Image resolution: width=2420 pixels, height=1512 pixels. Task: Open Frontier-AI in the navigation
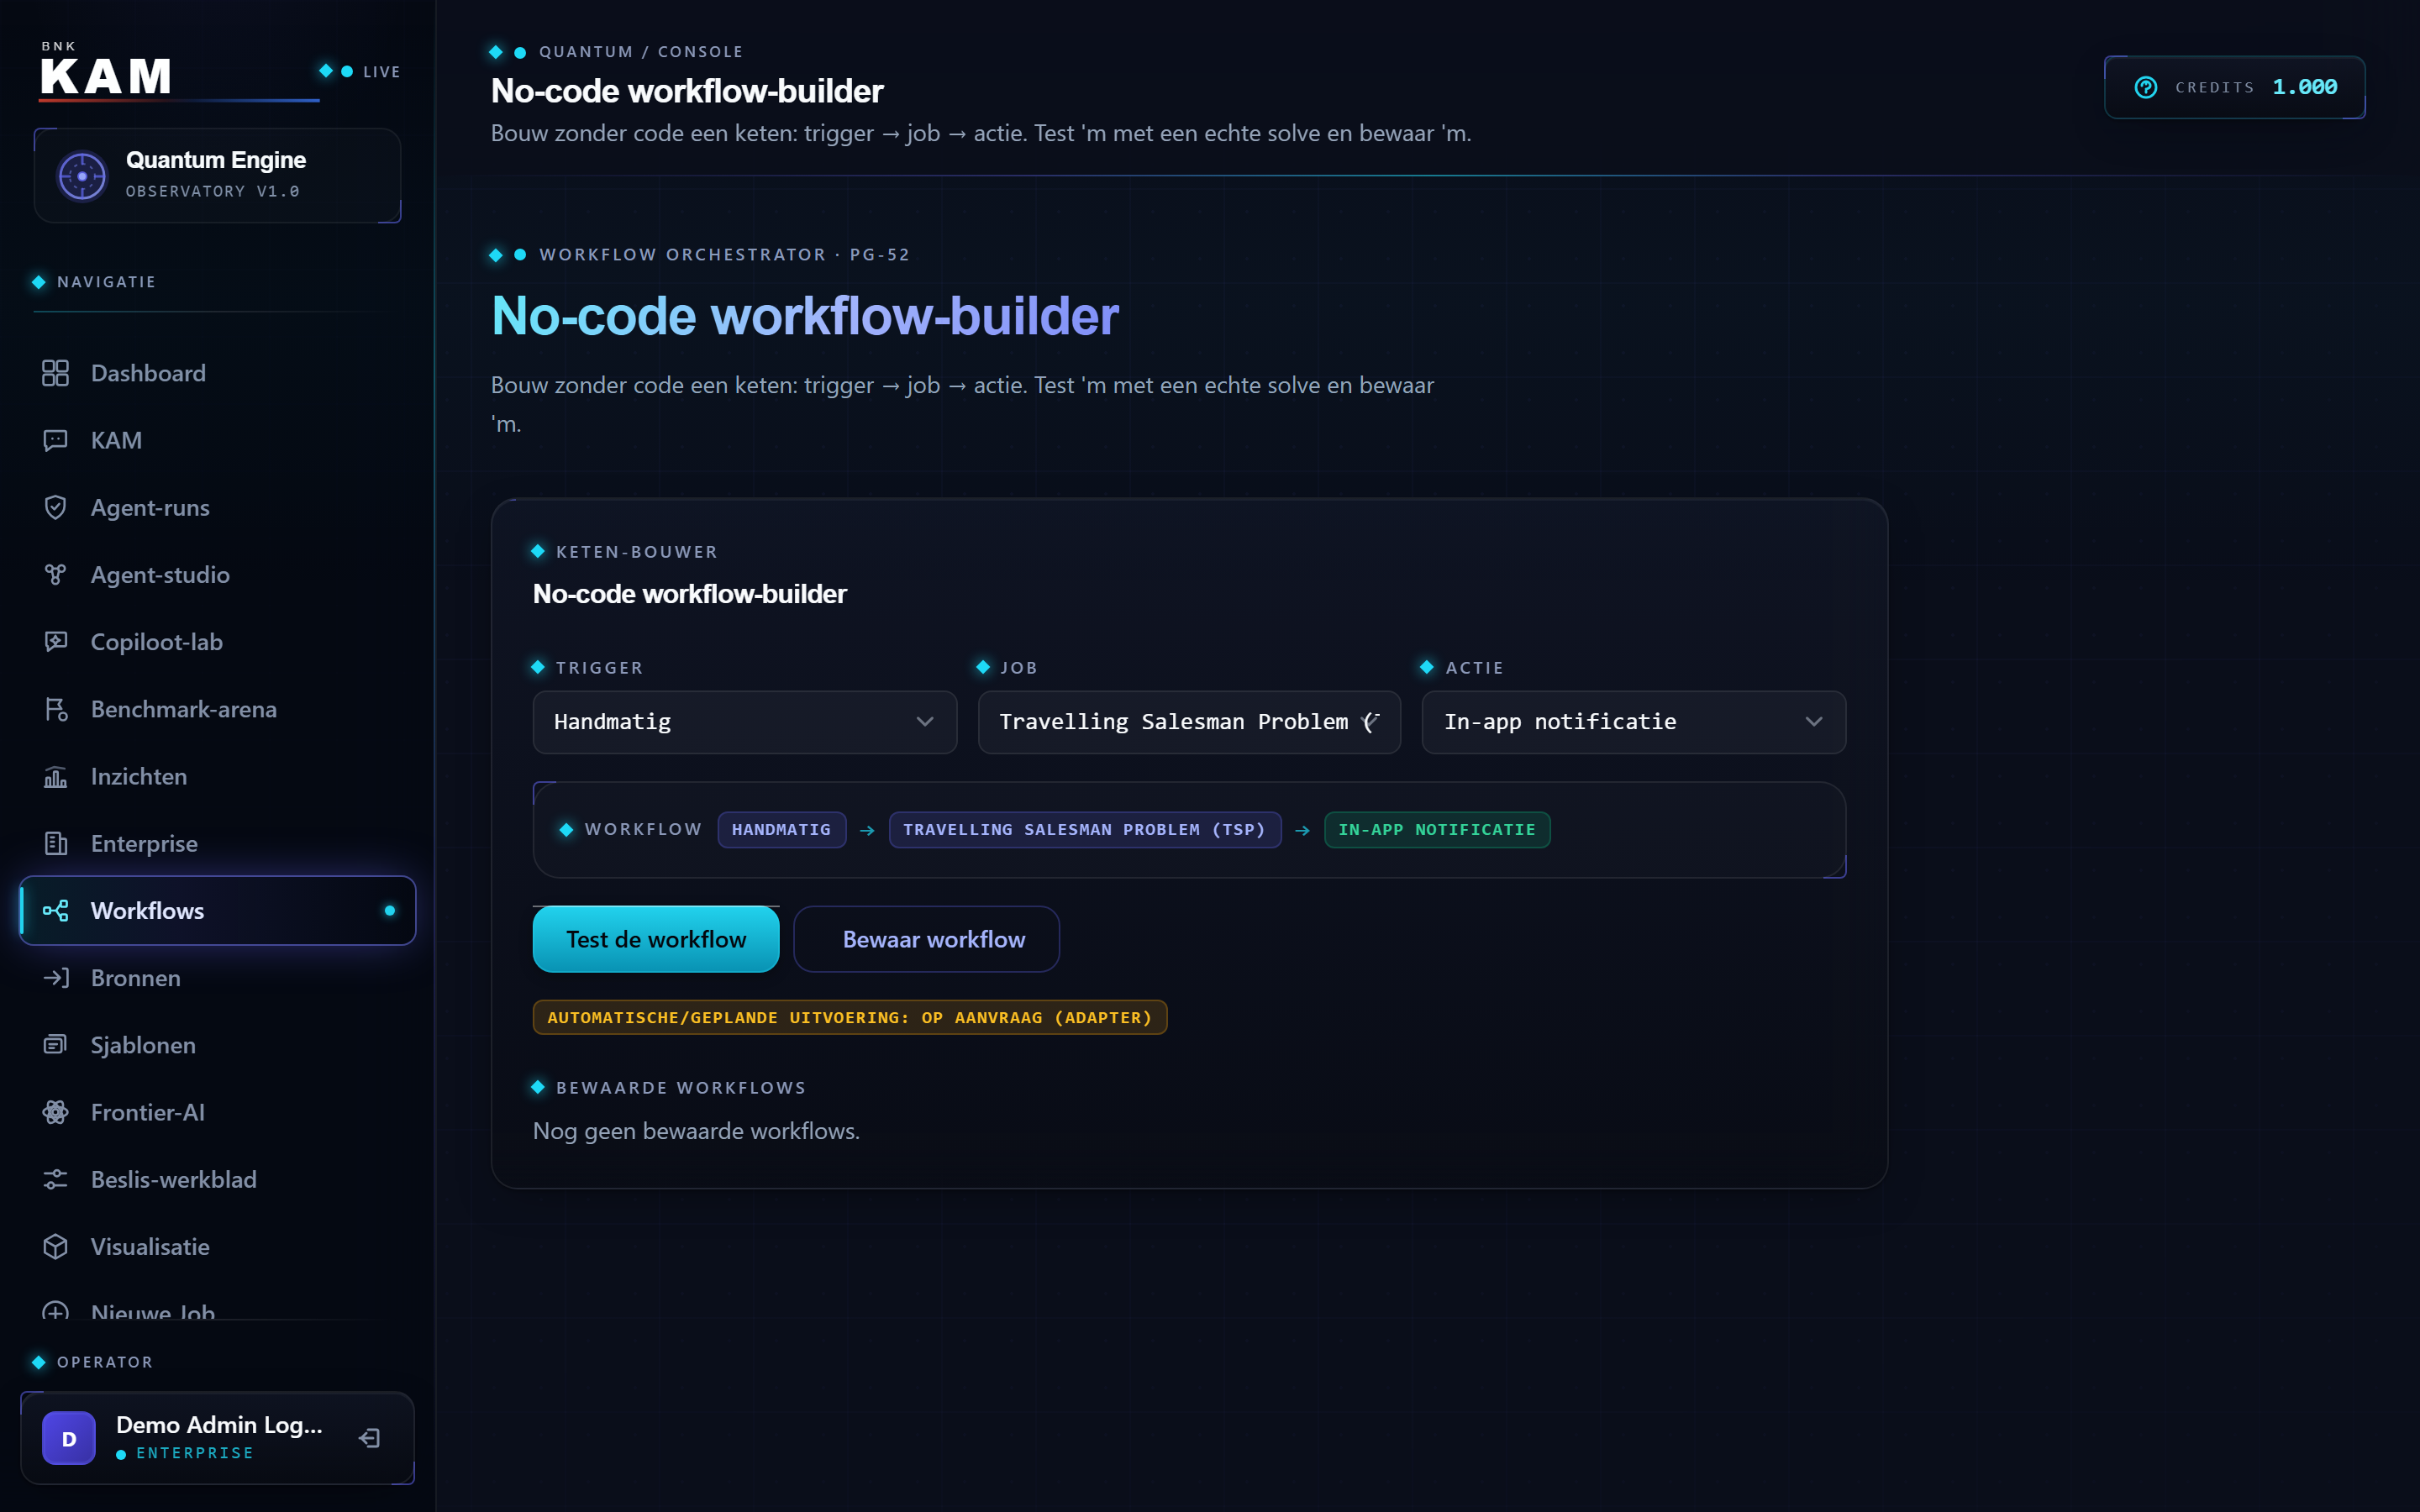pyautogui.click(x=217, y=1112)
